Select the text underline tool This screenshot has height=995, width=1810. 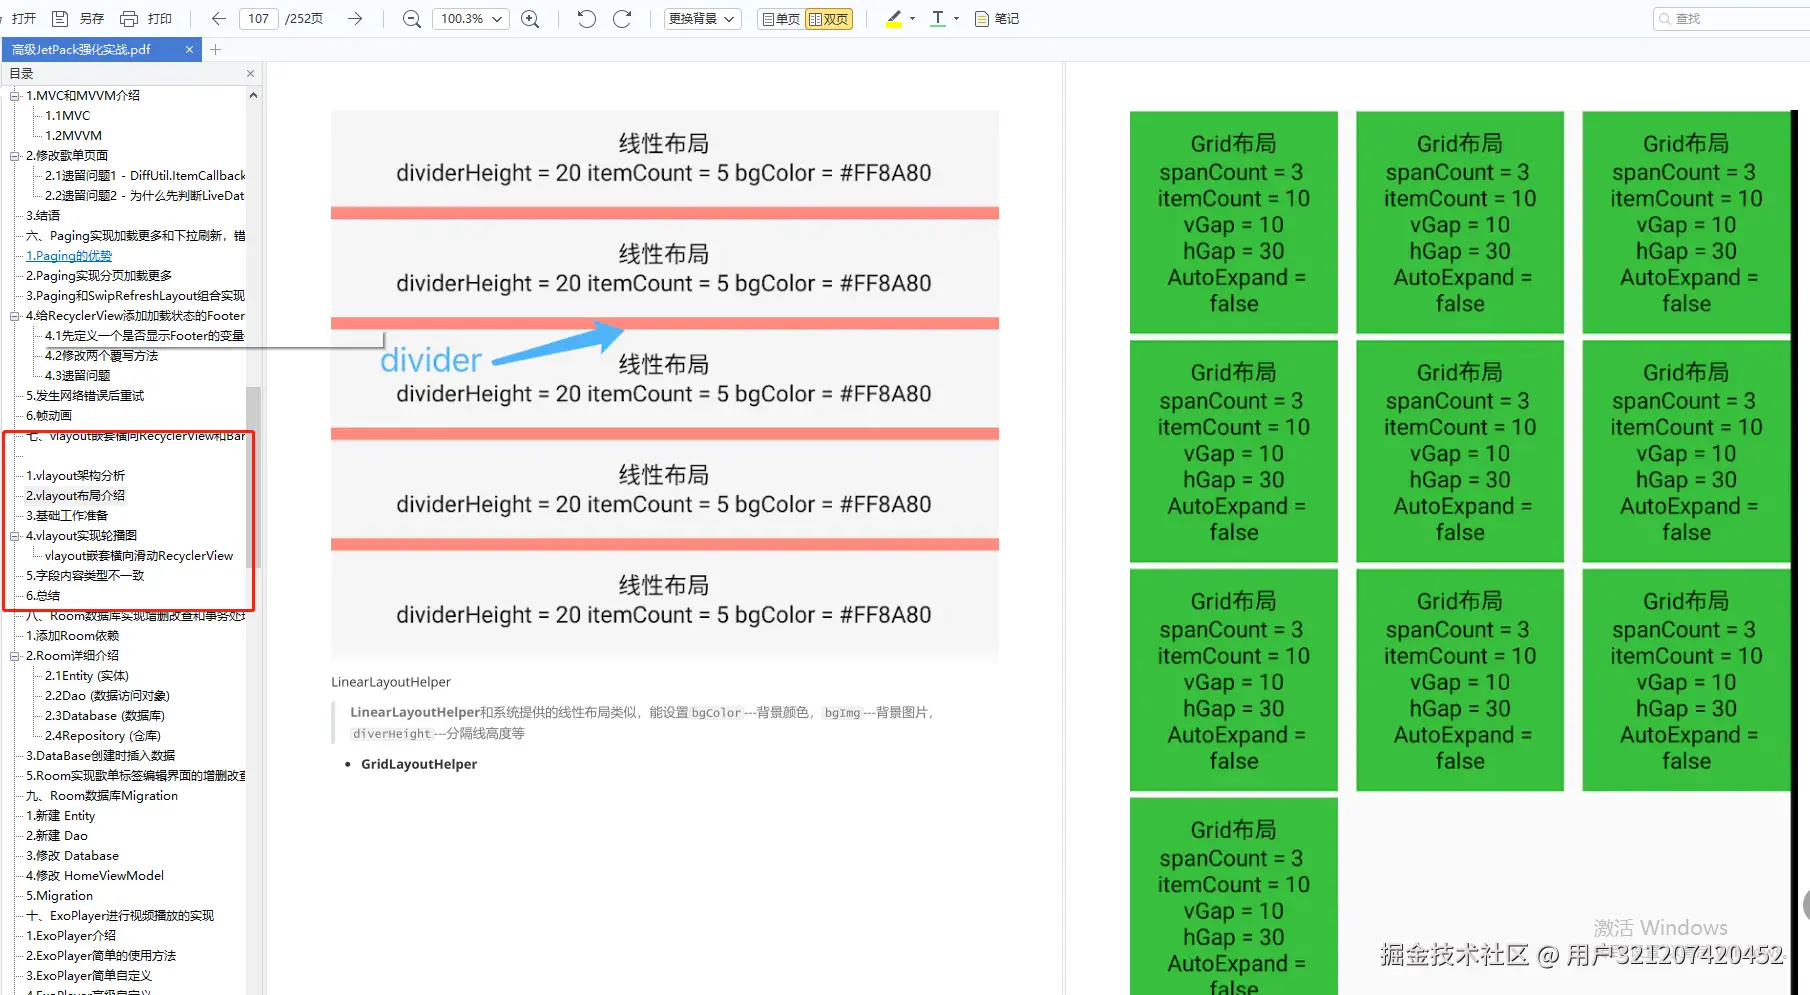point(938,18)
